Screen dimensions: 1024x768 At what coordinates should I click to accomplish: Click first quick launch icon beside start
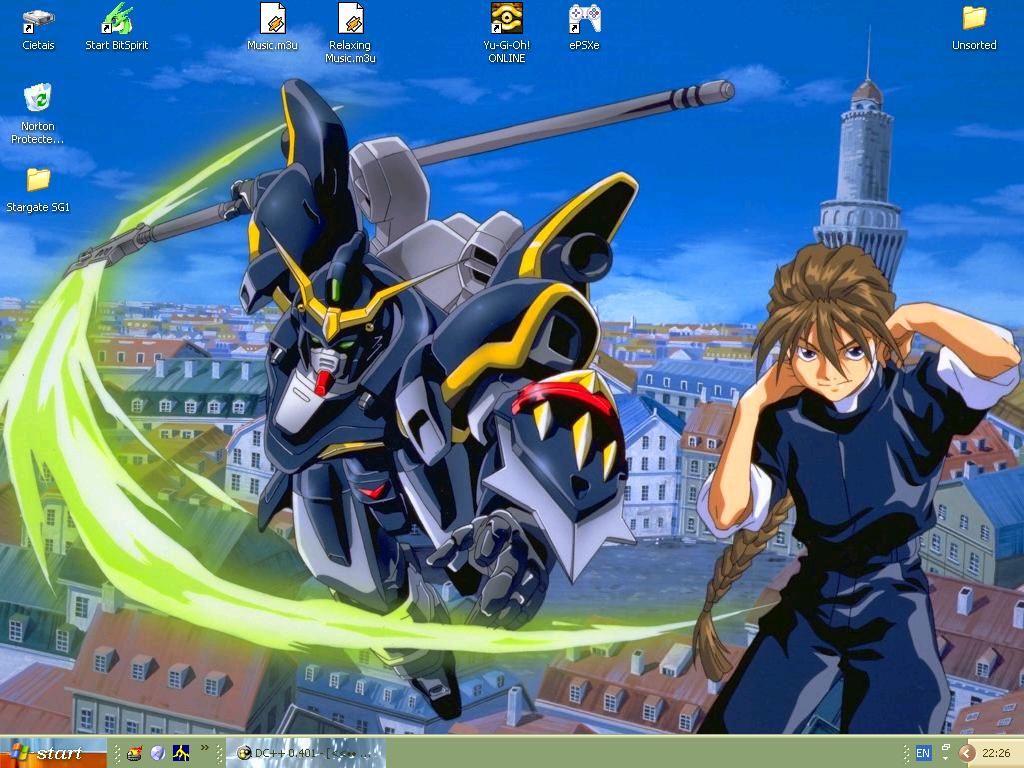click(135, 754)
